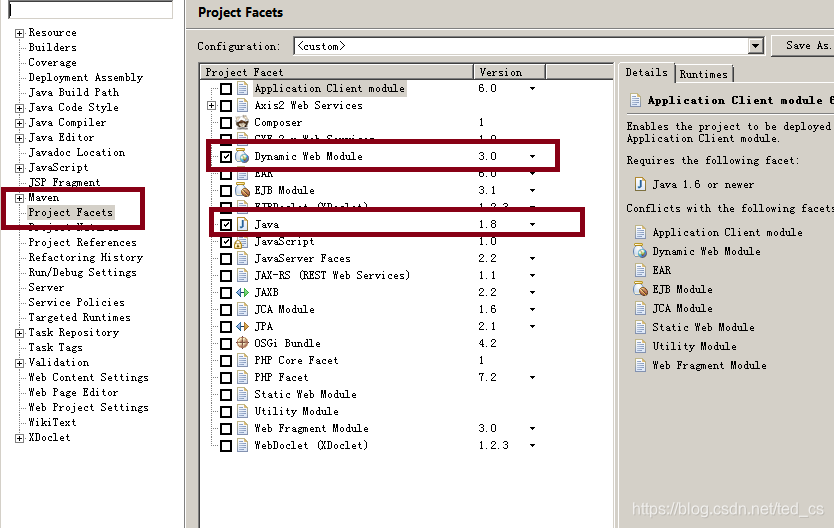Click the Dynamic Web Module globe icon

243,156
